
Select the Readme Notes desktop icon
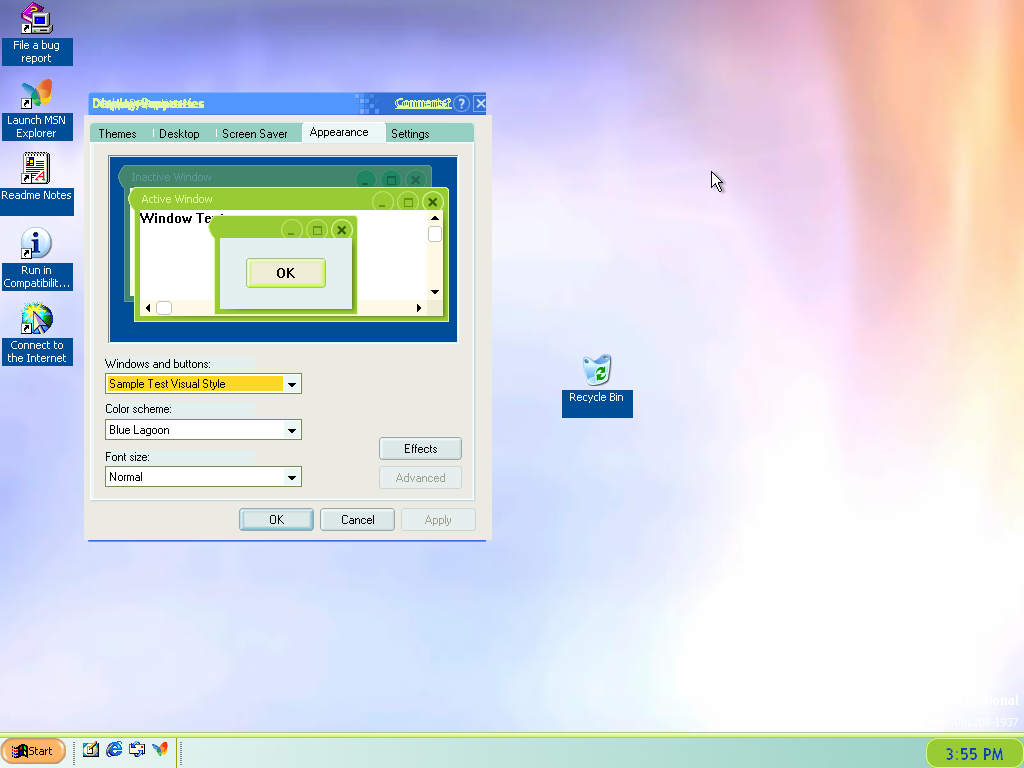(x=37, y=183)
